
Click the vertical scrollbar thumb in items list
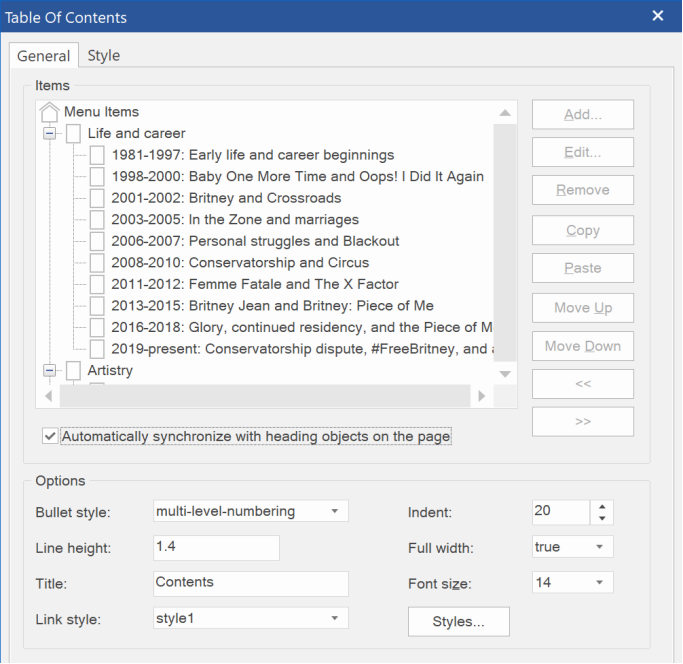505,243
